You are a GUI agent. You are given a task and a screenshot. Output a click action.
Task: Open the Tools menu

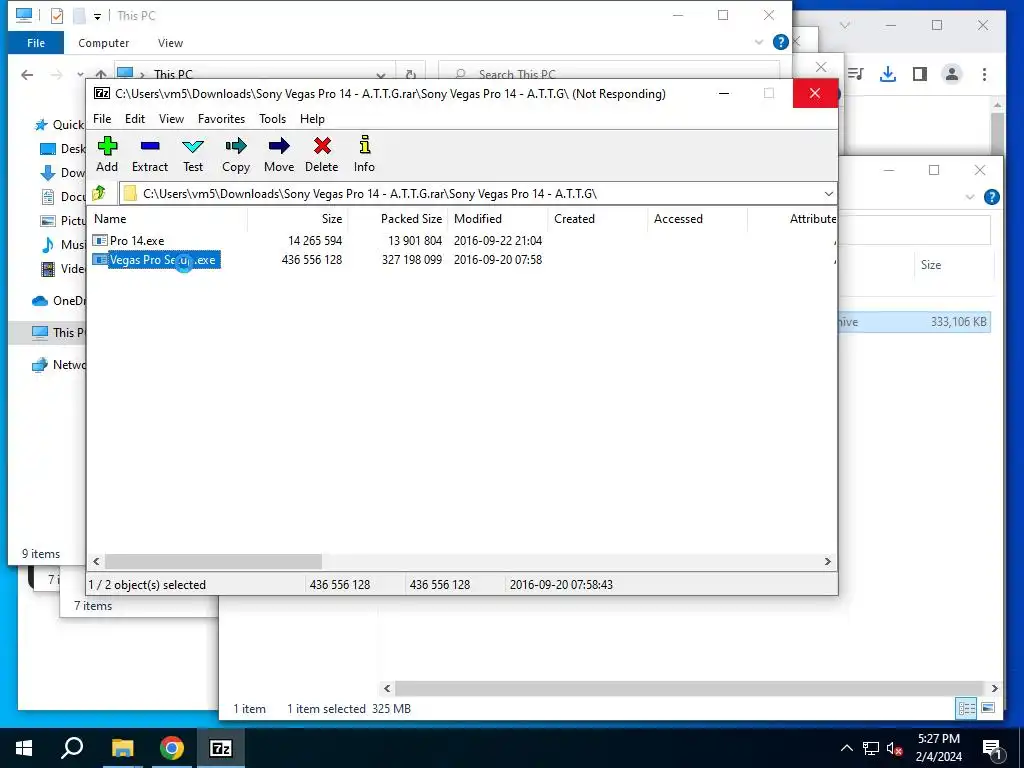tap(272, 119)
